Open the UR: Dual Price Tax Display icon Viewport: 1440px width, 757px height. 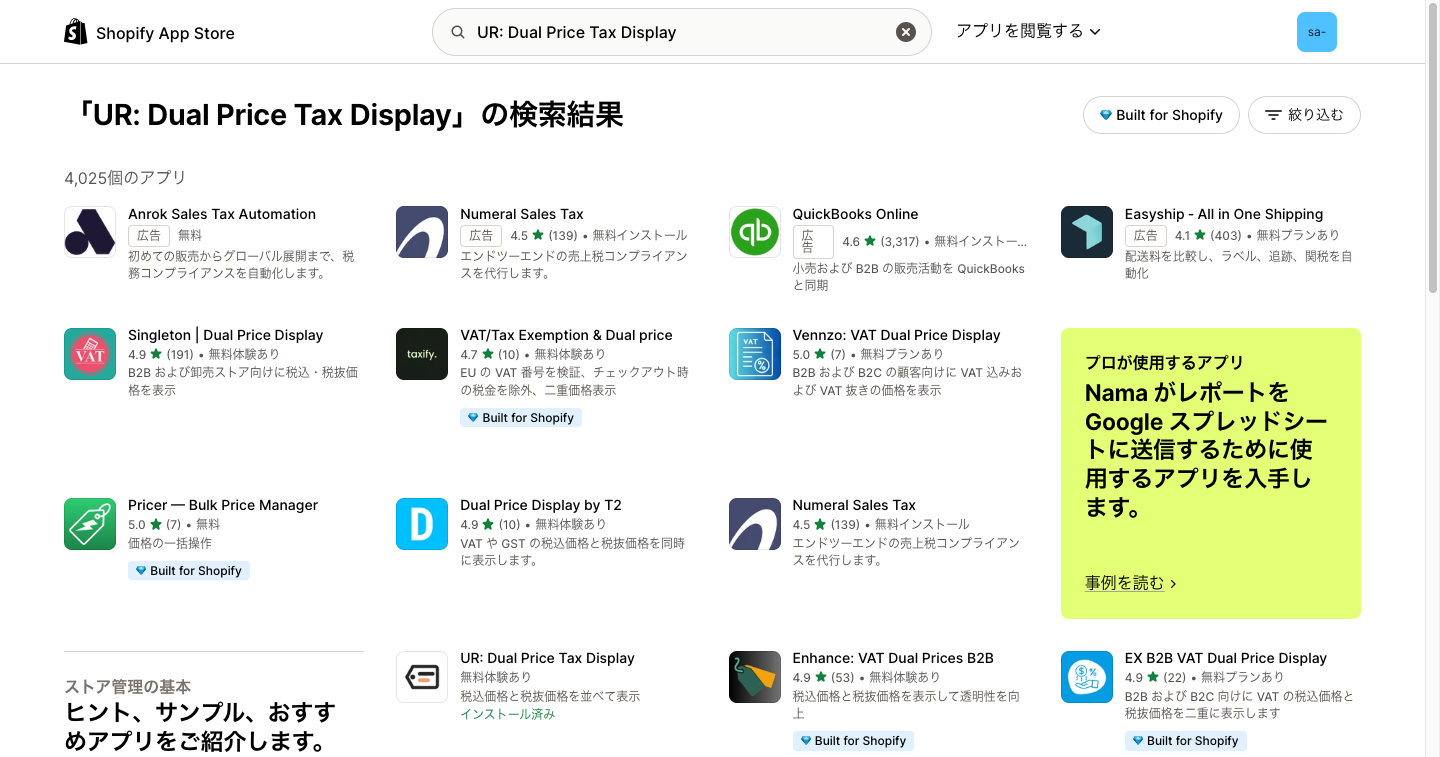tap(422, 677)
